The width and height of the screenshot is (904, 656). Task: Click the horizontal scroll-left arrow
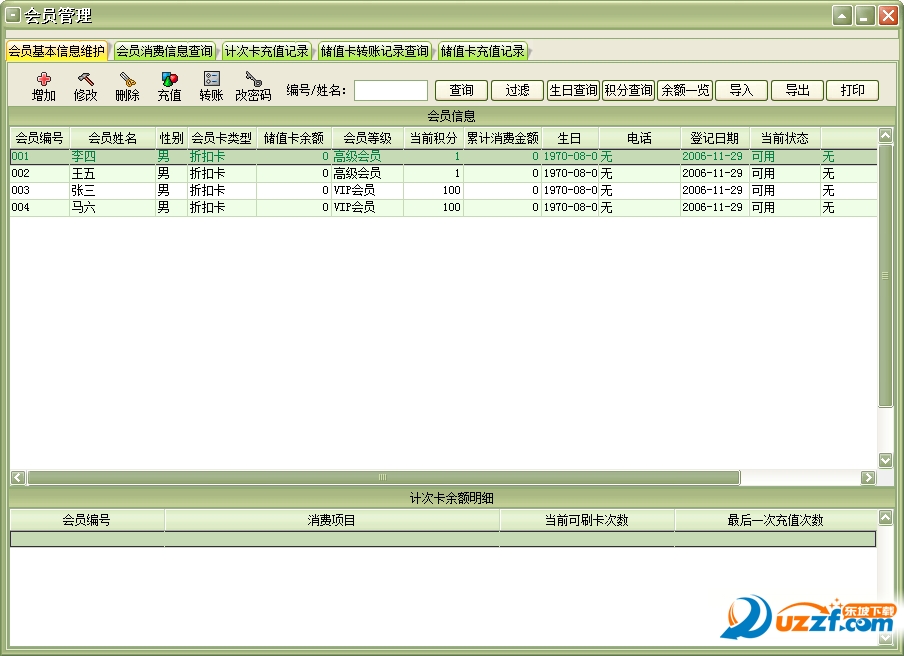click(18, 477)
